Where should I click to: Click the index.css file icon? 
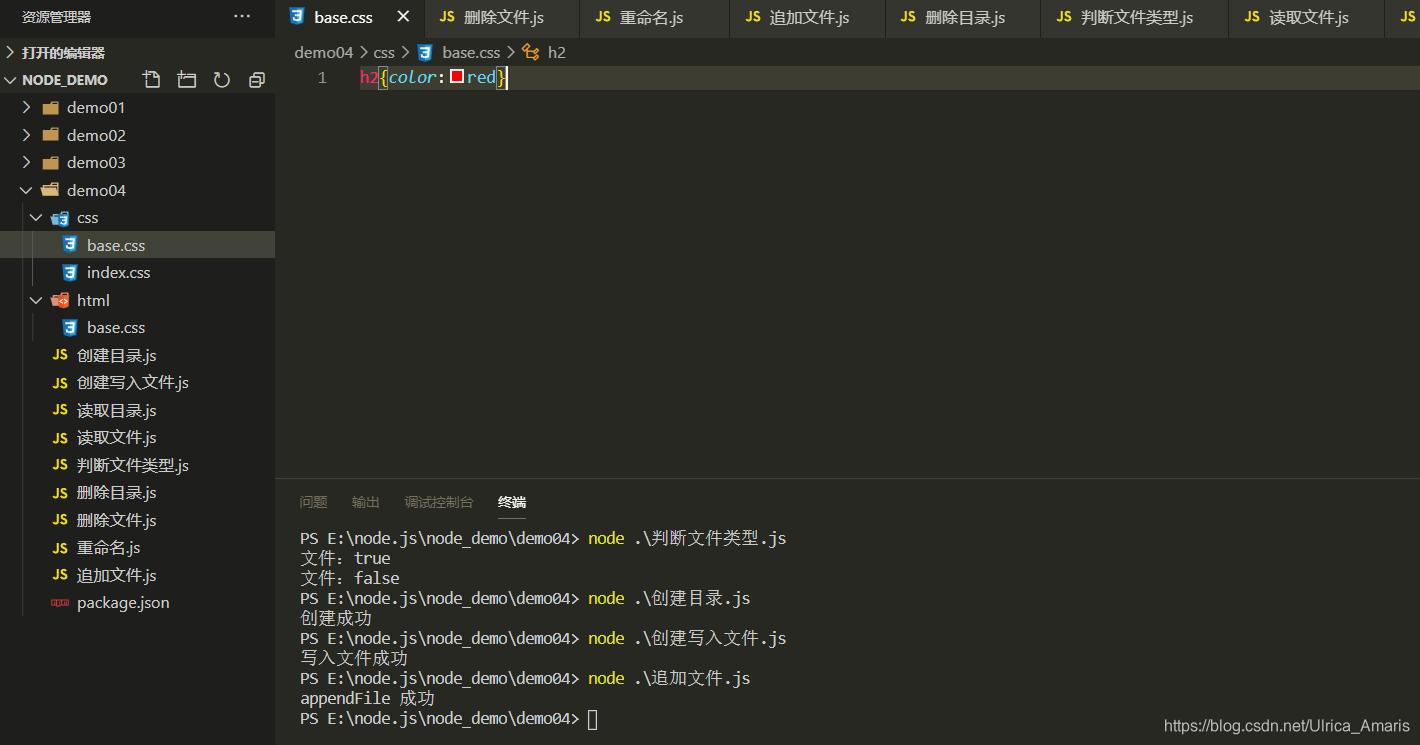(70, 272)
